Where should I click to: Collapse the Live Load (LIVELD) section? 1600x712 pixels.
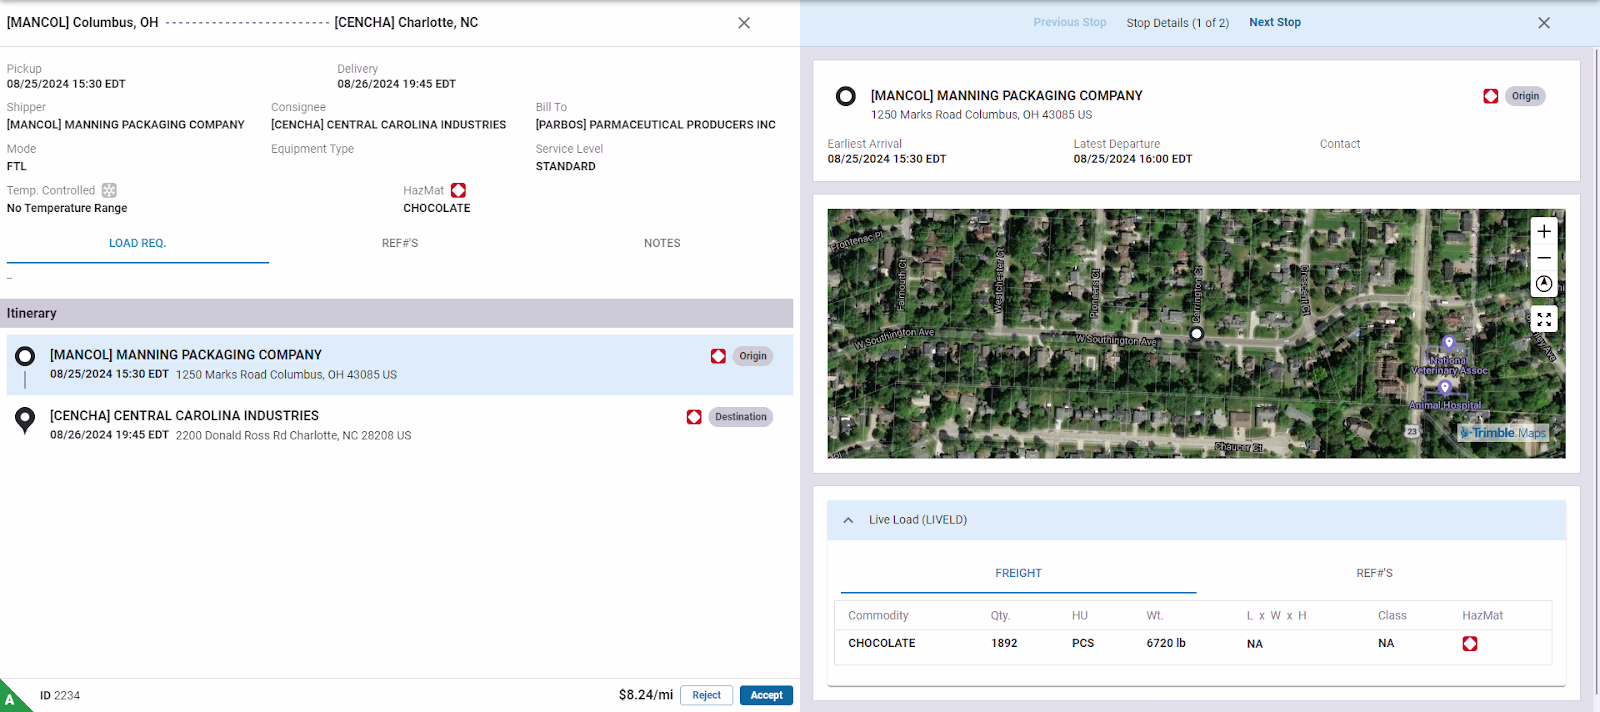[848, 520]
